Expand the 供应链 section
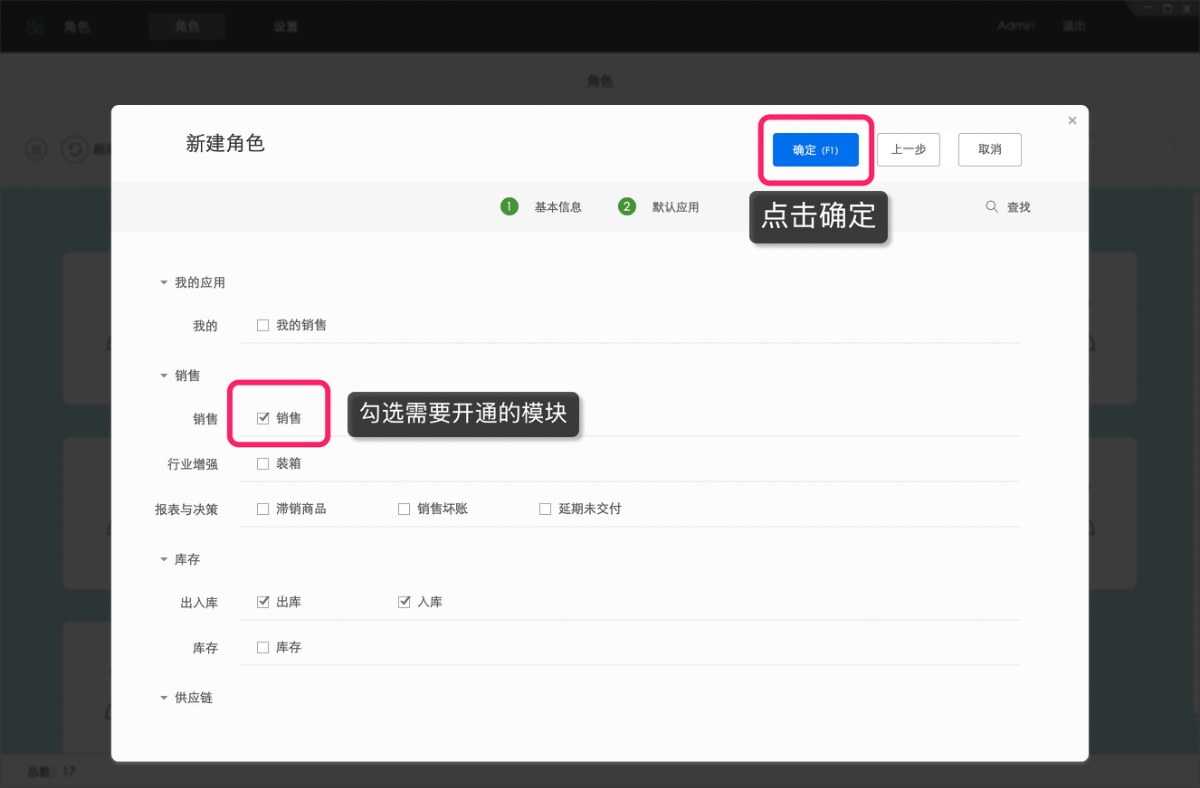 pos(164,698)
